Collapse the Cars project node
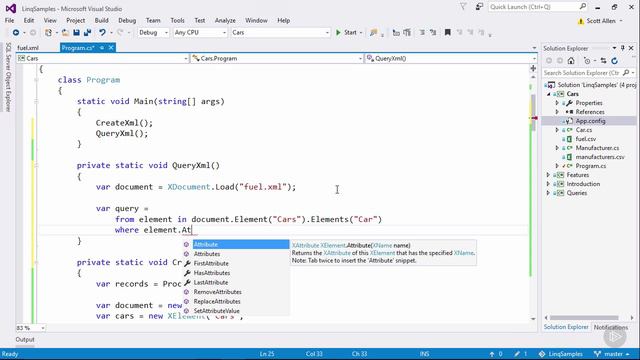 pos(548,94)
